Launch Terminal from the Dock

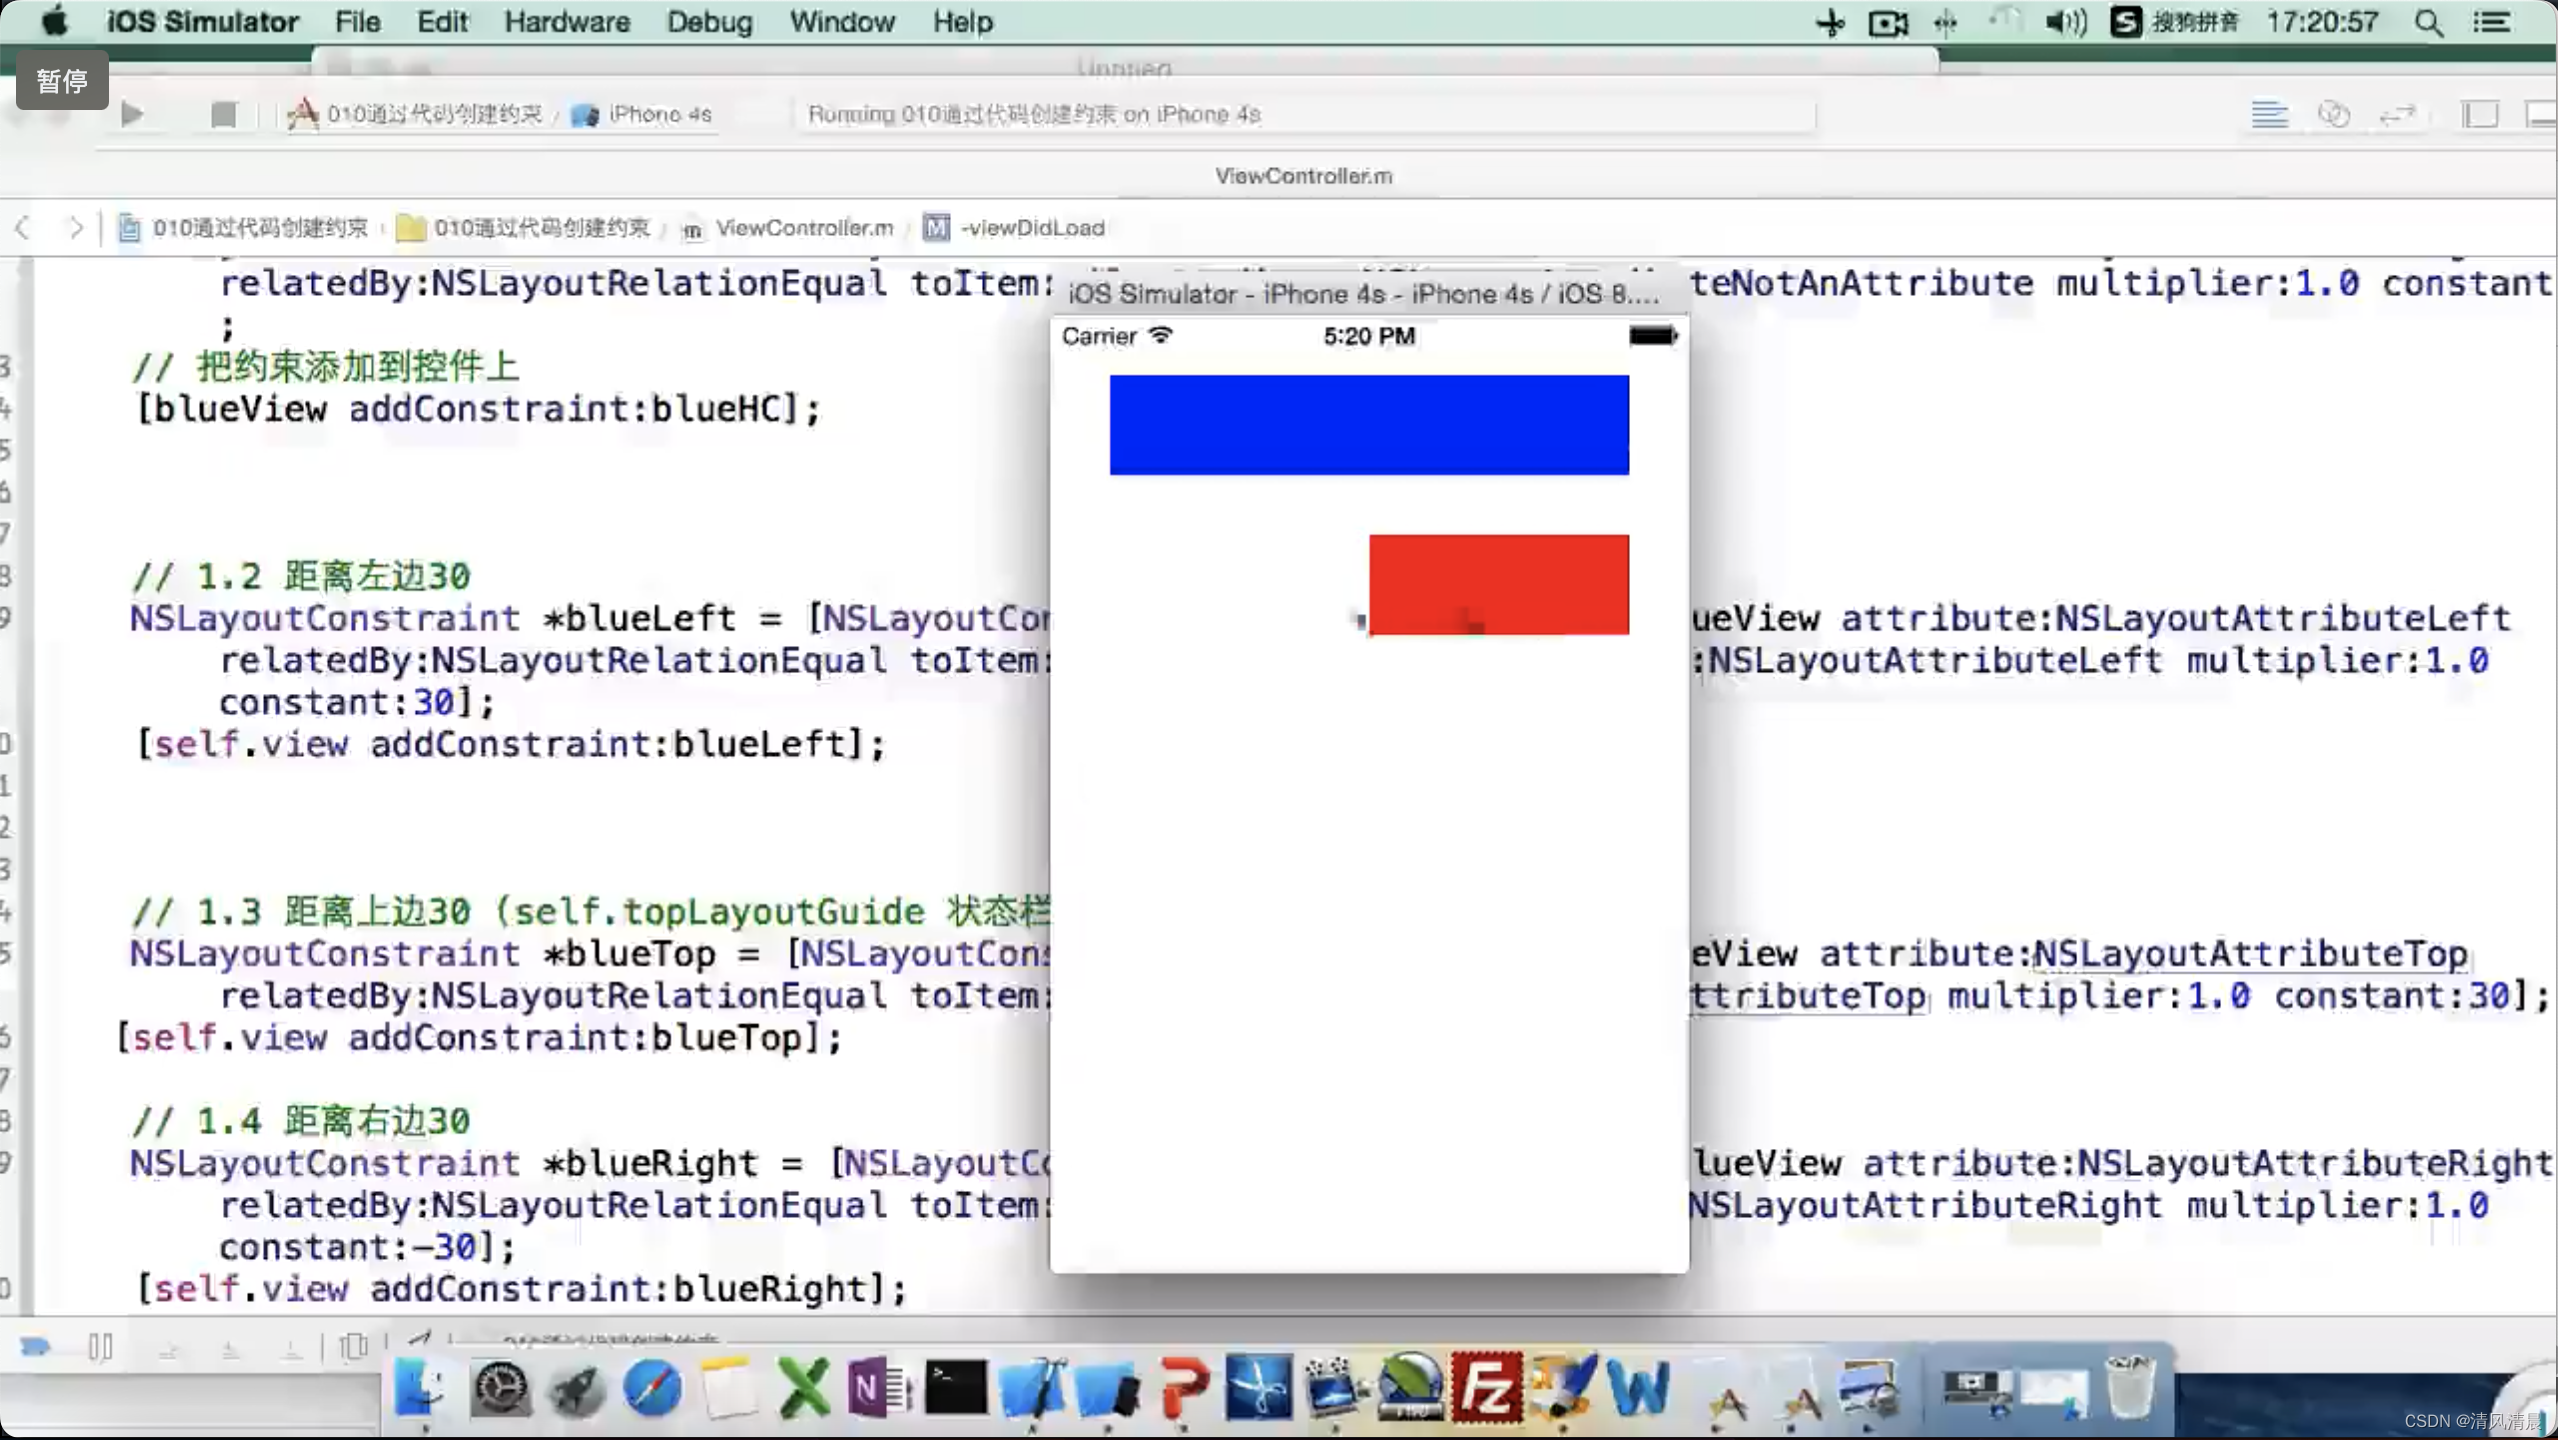pos(955,1387)
